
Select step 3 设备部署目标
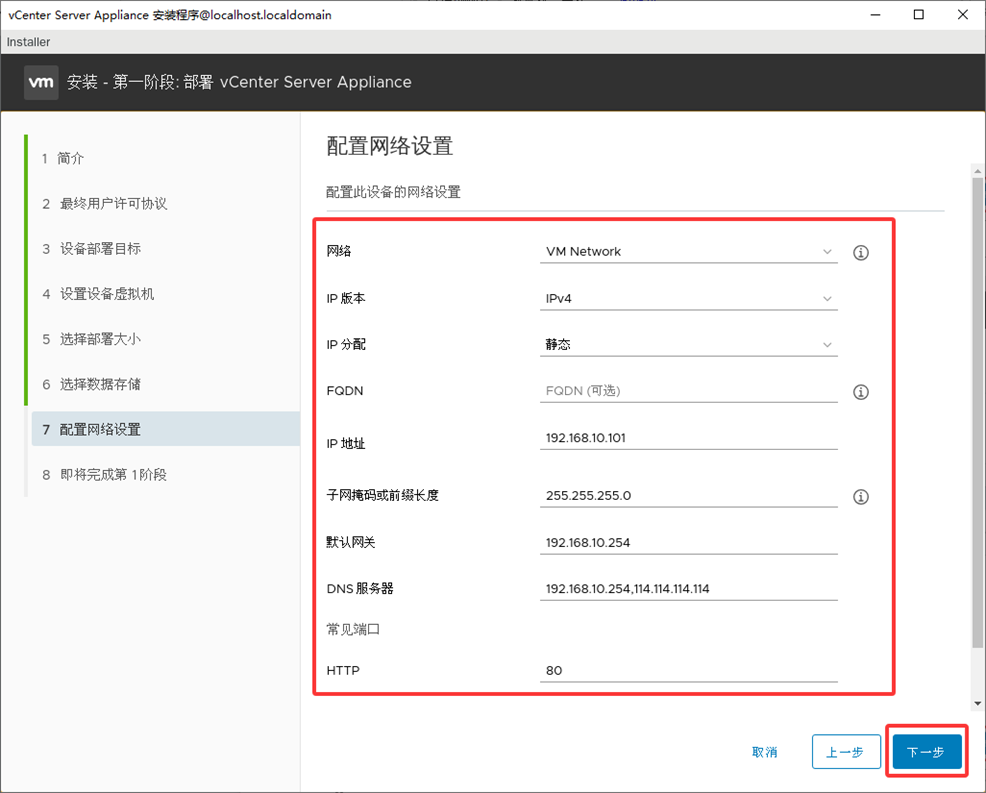point(99,249)
